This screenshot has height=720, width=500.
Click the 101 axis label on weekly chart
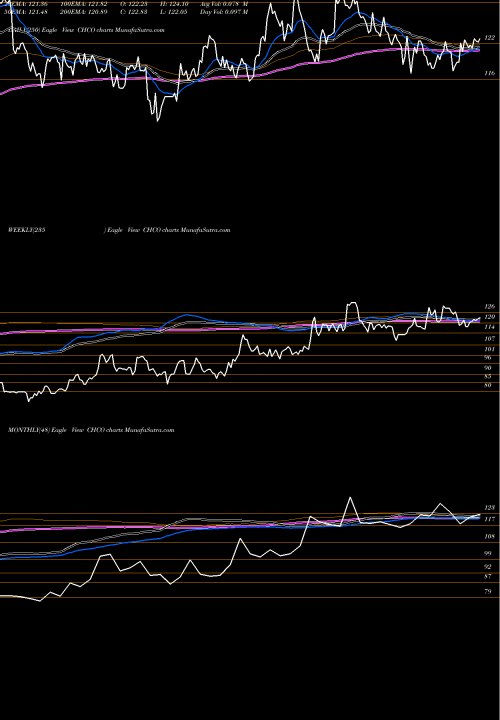489,349
